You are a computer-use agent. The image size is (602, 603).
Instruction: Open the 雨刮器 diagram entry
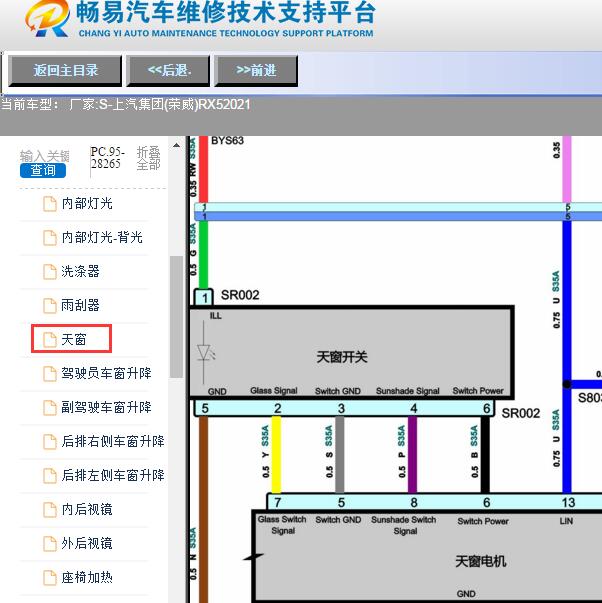tap(80, 305)
